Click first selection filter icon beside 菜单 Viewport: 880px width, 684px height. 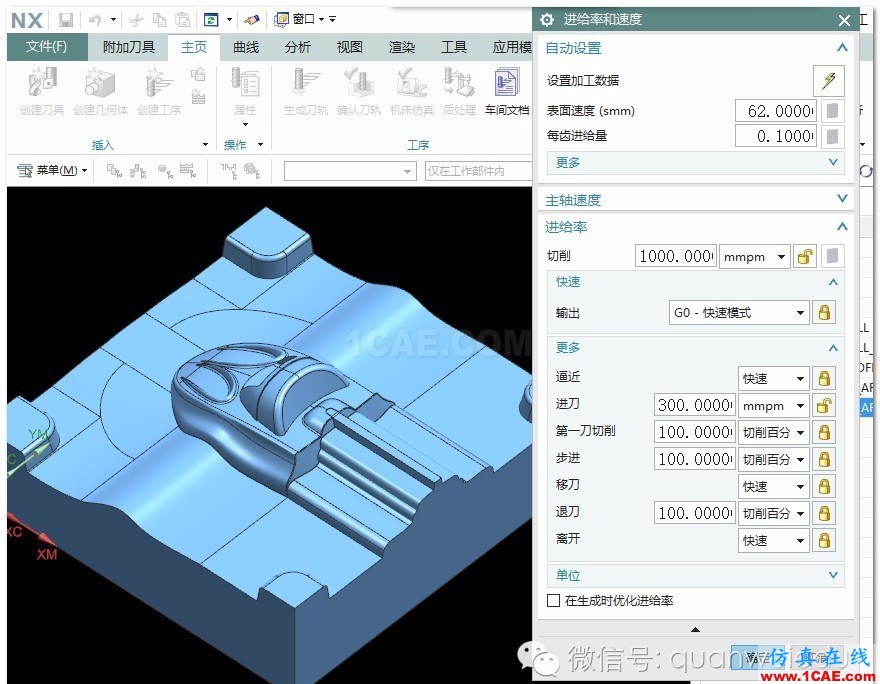coord(114,171)
